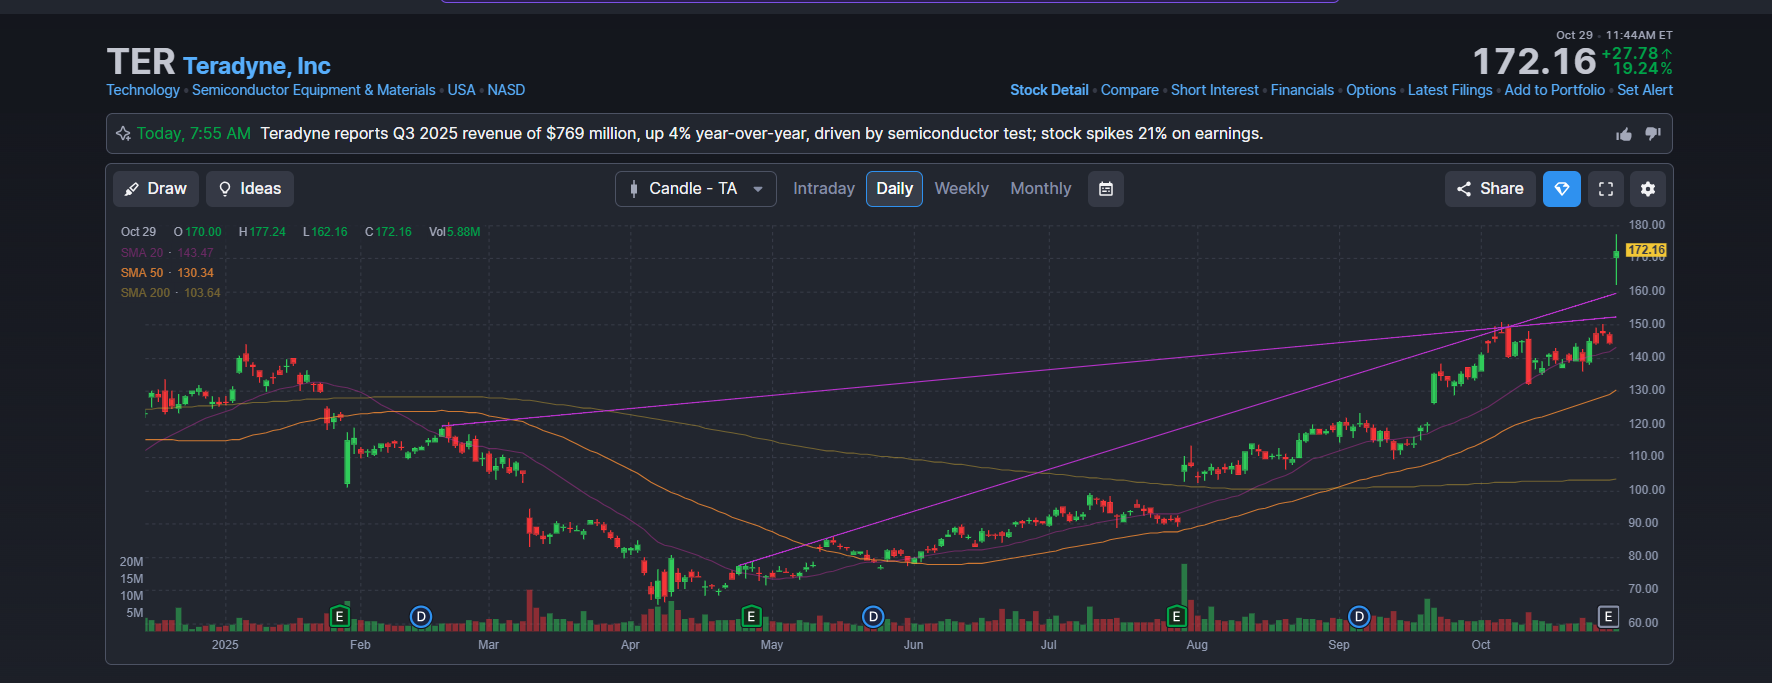Click the Draw pencil tool

tap(156, 189)
